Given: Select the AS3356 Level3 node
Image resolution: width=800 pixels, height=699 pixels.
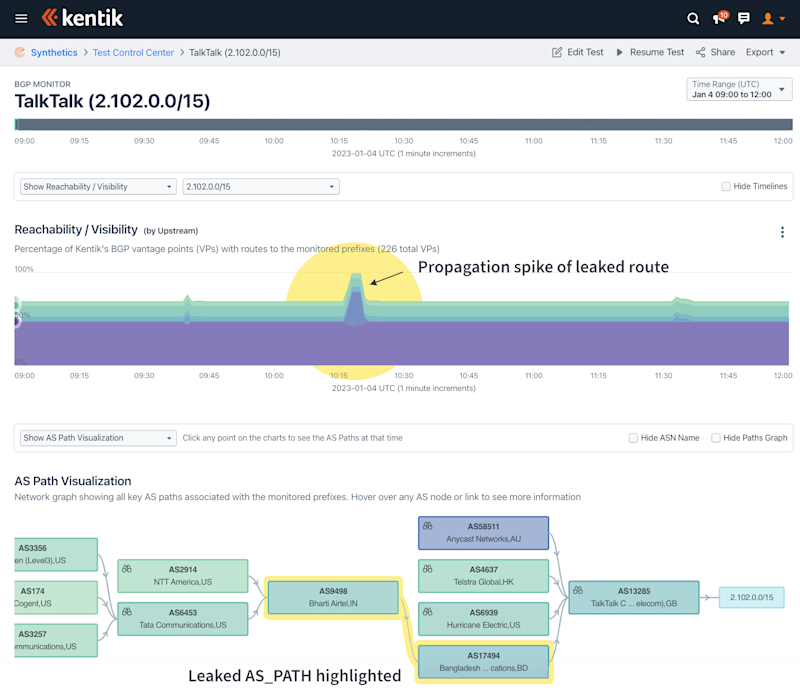Looking at the screenshot, I should point(56,554).
